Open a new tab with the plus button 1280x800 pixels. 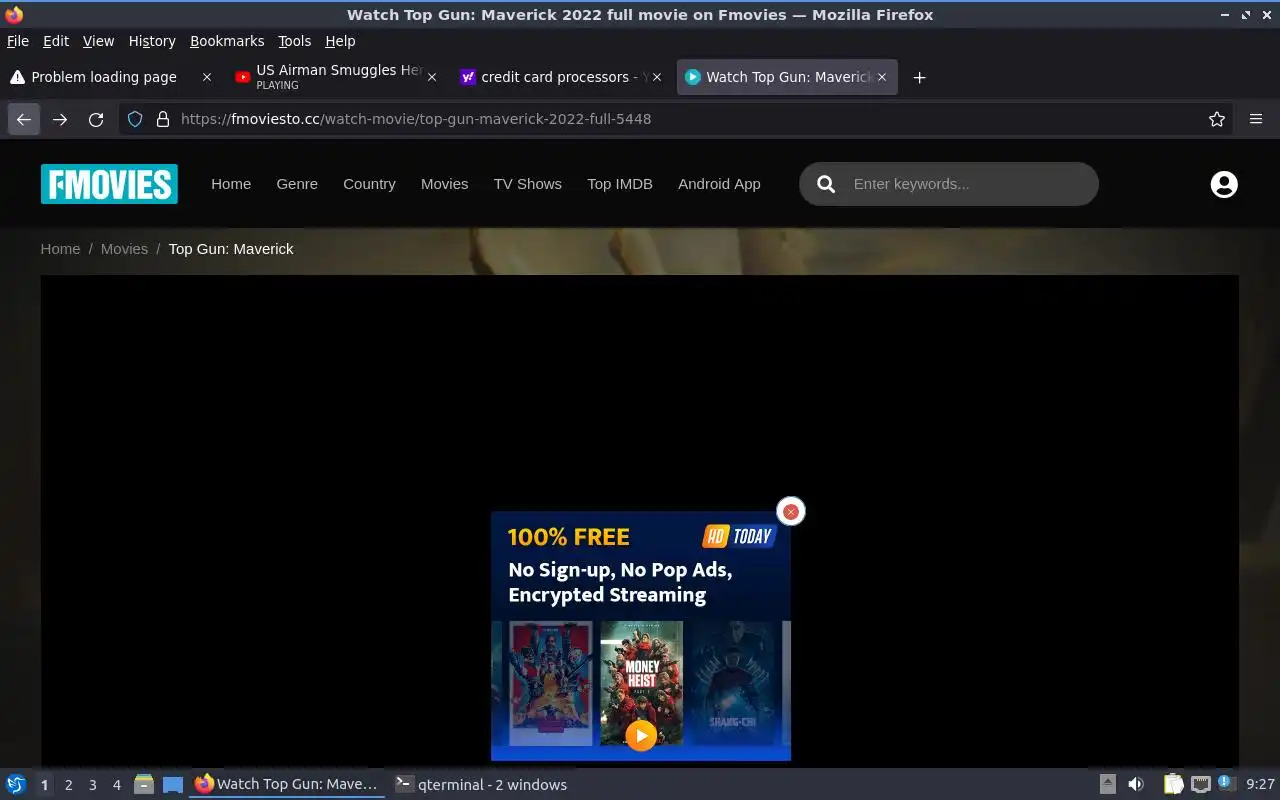click(x=920, y=77)
